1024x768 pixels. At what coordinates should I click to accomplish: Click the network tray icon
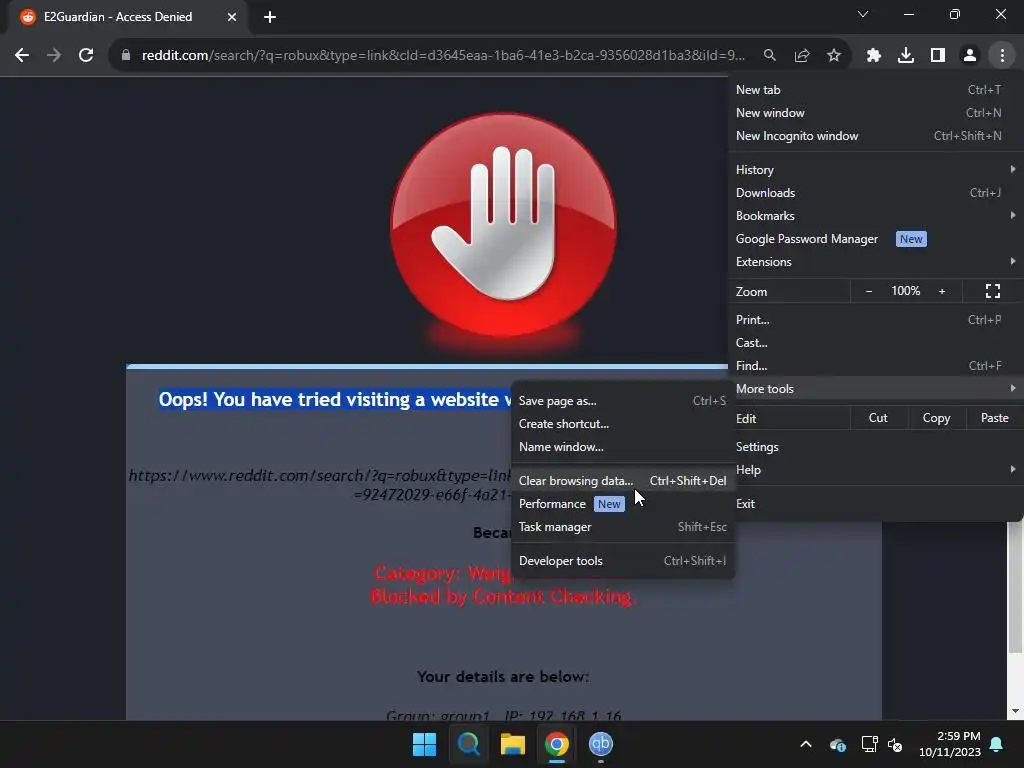(869, 744)
